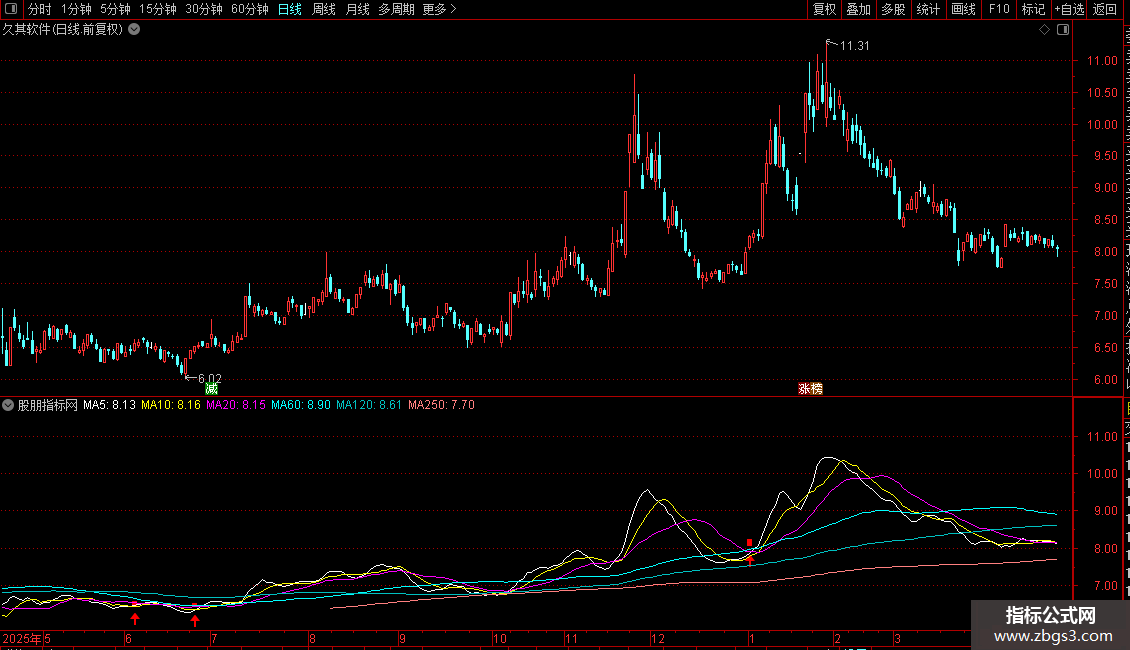Image resolution: width=1130 pixels, height=650 pixels.
Task: Switch to 周线 weekly chart
Action: (x=324, y=9)
